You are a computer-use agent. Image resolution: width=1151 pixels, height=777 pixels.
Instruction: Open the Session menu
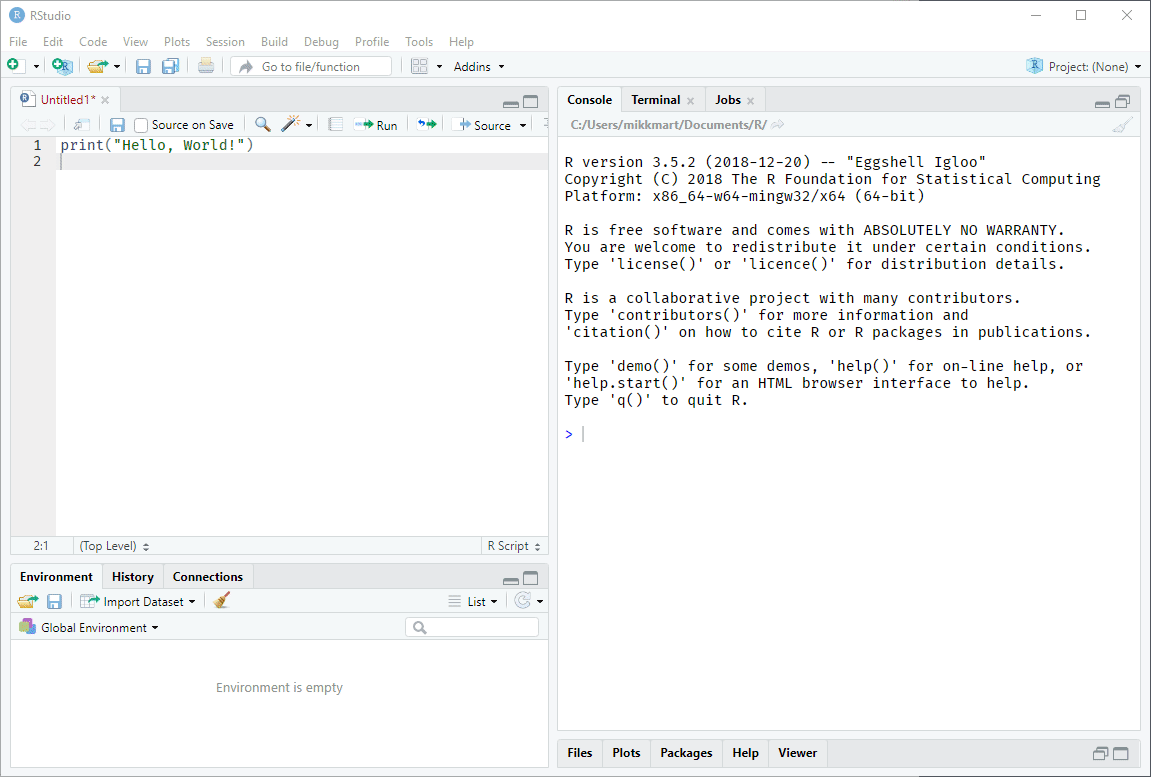pos(225,41)
